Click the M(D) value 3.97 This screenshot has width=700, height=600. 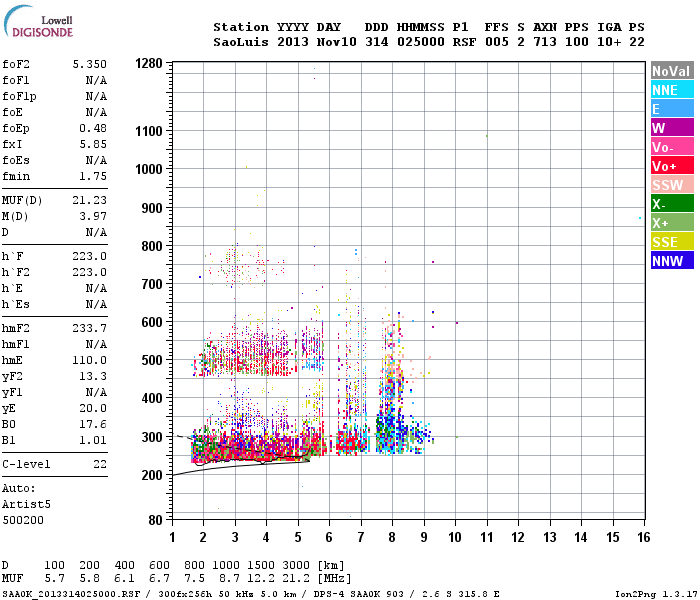pos(93,216)
